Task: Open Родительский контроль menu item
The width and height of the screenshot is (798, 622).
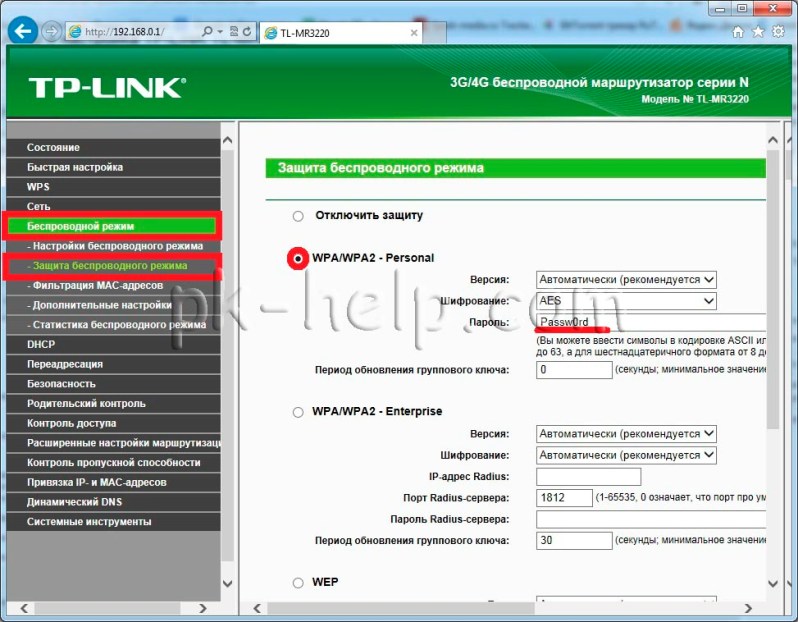Action: (113, 404)
